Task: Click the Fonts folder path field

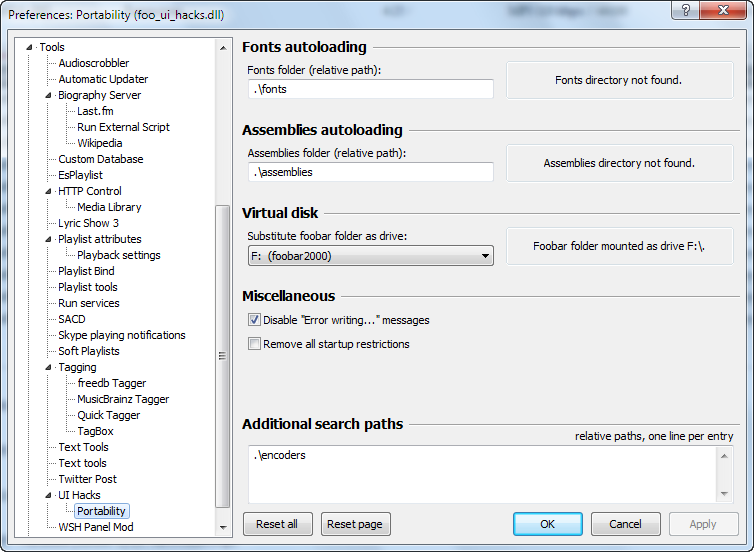Action: pyautogui.click(x=370, y=89)
